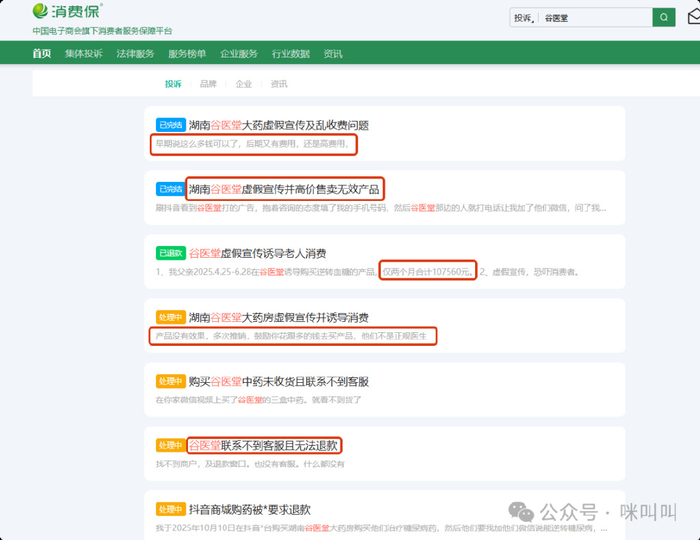Open the envelope message icon
Image resolution: width=700 pixels, height=540 pixels.
coord(693,17)
